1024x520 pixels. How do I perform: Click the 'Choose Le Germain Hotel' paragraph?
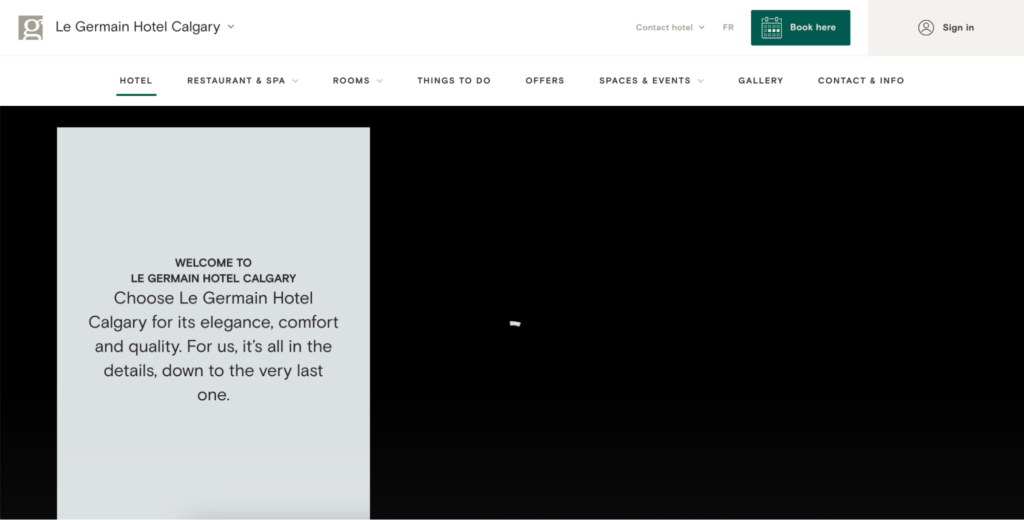pyautogui.click(x=214, y=346)
